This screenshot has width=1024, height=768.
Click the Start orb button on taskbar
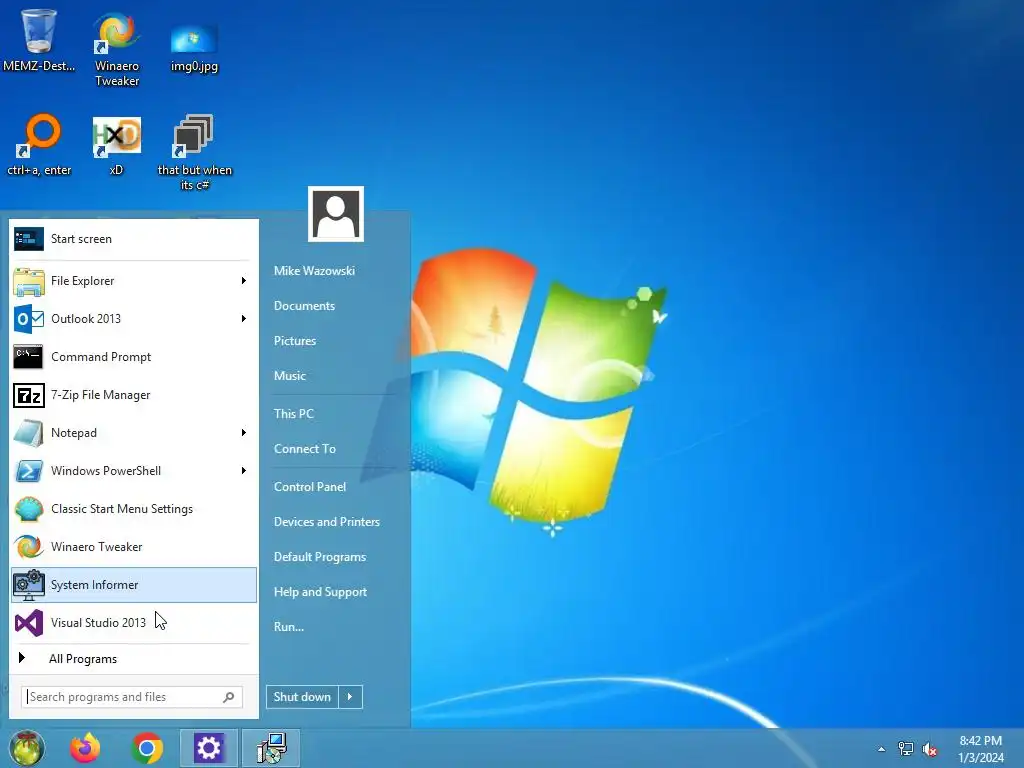click(27, 748)
